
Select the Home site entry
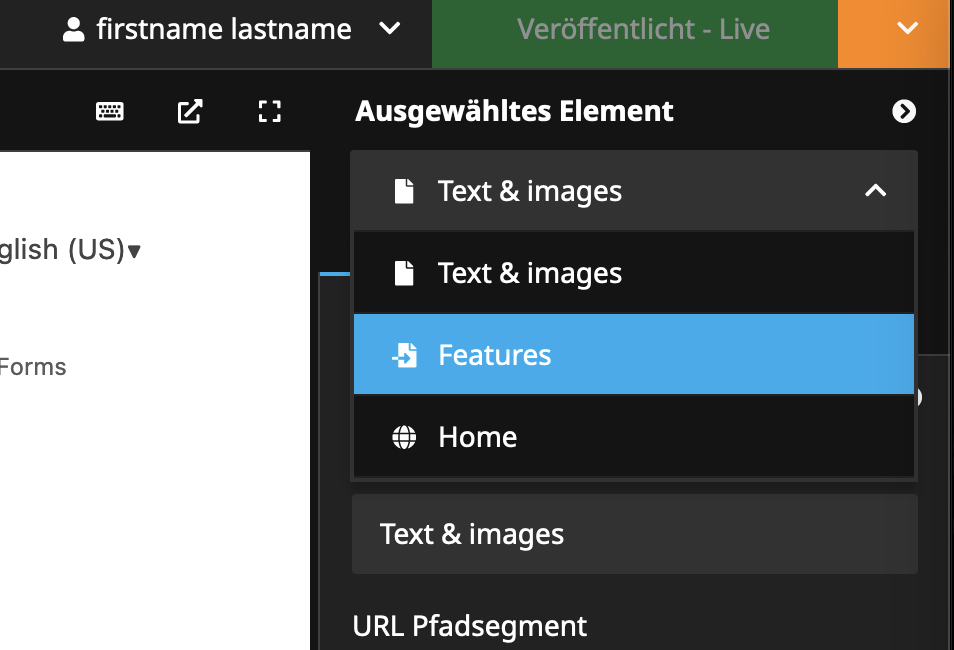point(634,436)
